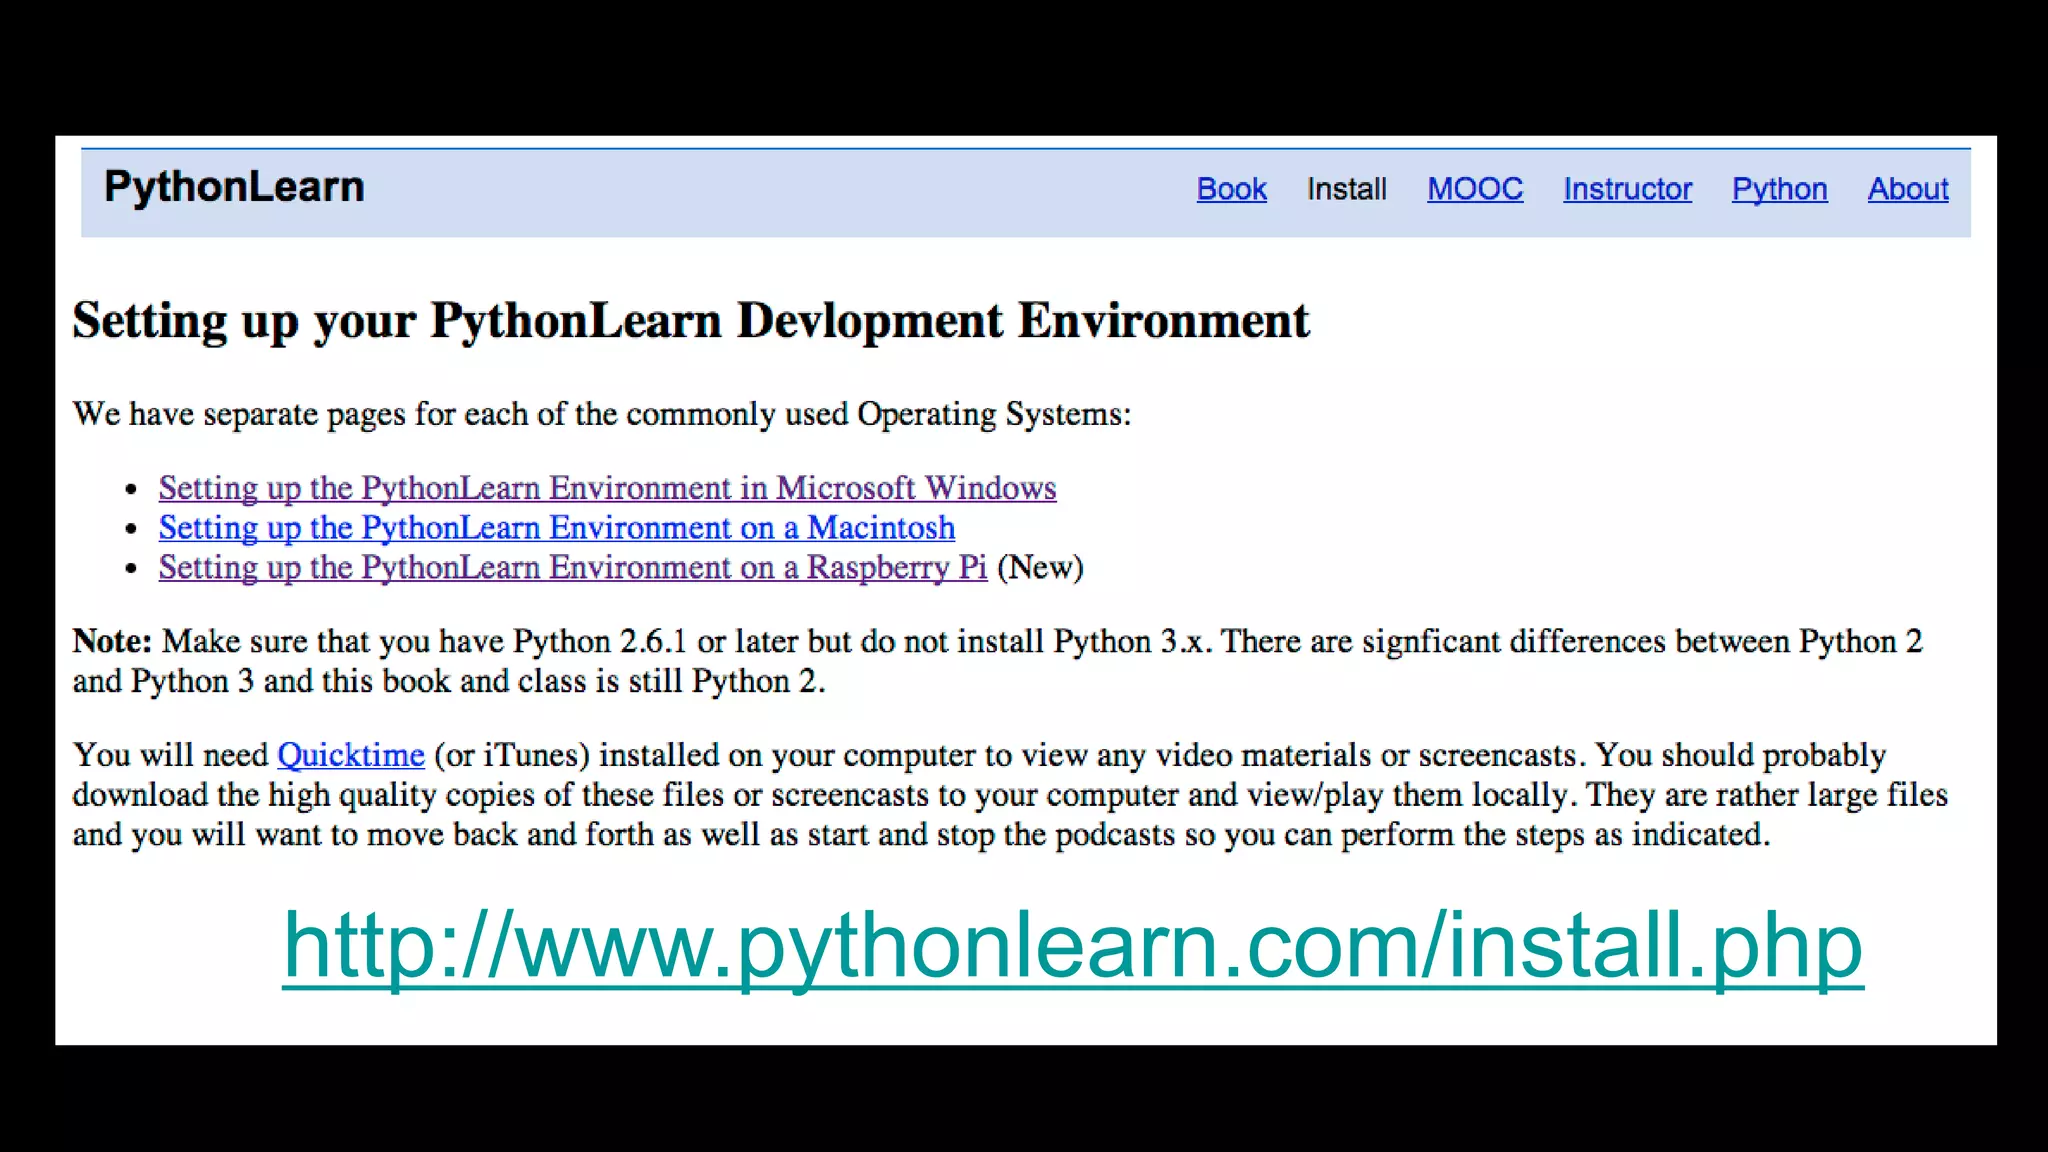This screenshot has height=1152, width=2048.
Task: Follow the Quicktime download link
Action: pos(351,755)
